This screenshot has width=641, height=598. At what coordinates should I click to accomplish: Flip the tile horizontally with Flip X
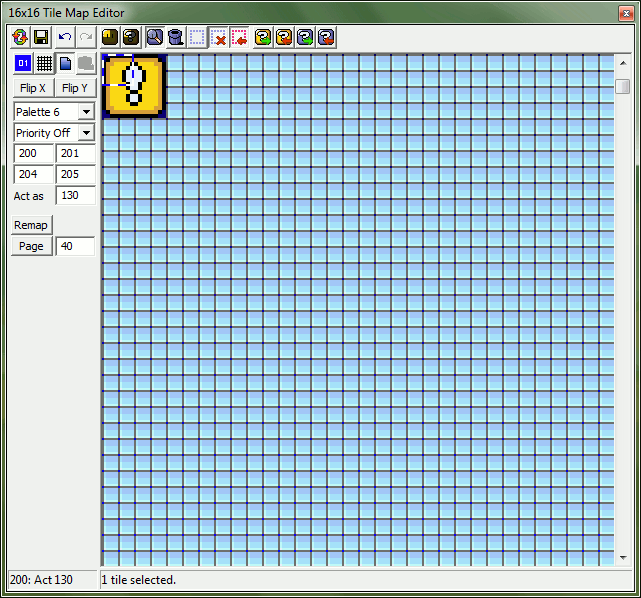click(33, 88)
